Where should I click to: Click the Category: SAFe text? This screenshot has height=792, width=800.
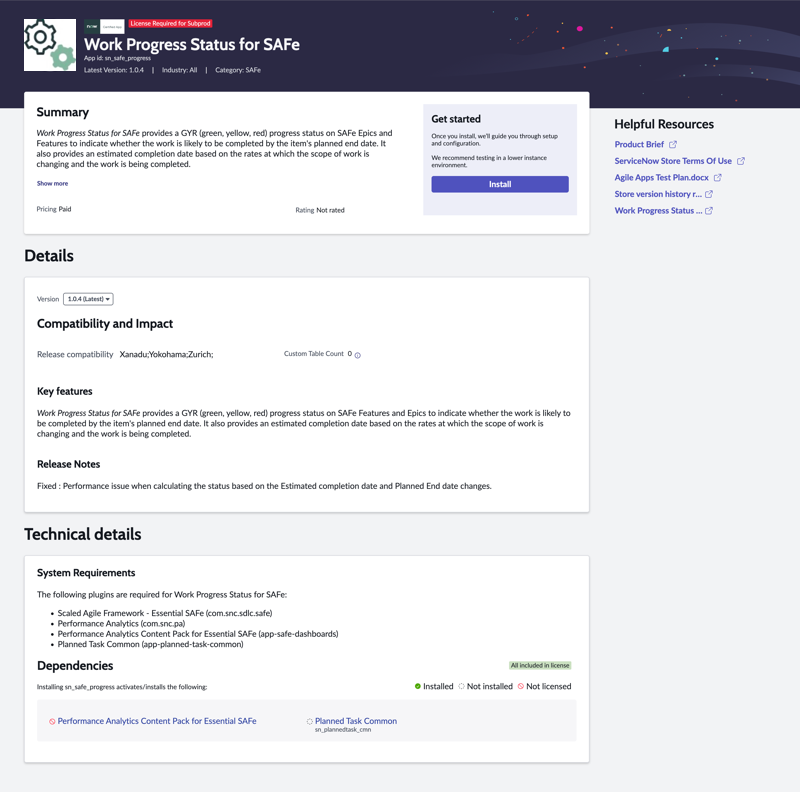point(238,70)
